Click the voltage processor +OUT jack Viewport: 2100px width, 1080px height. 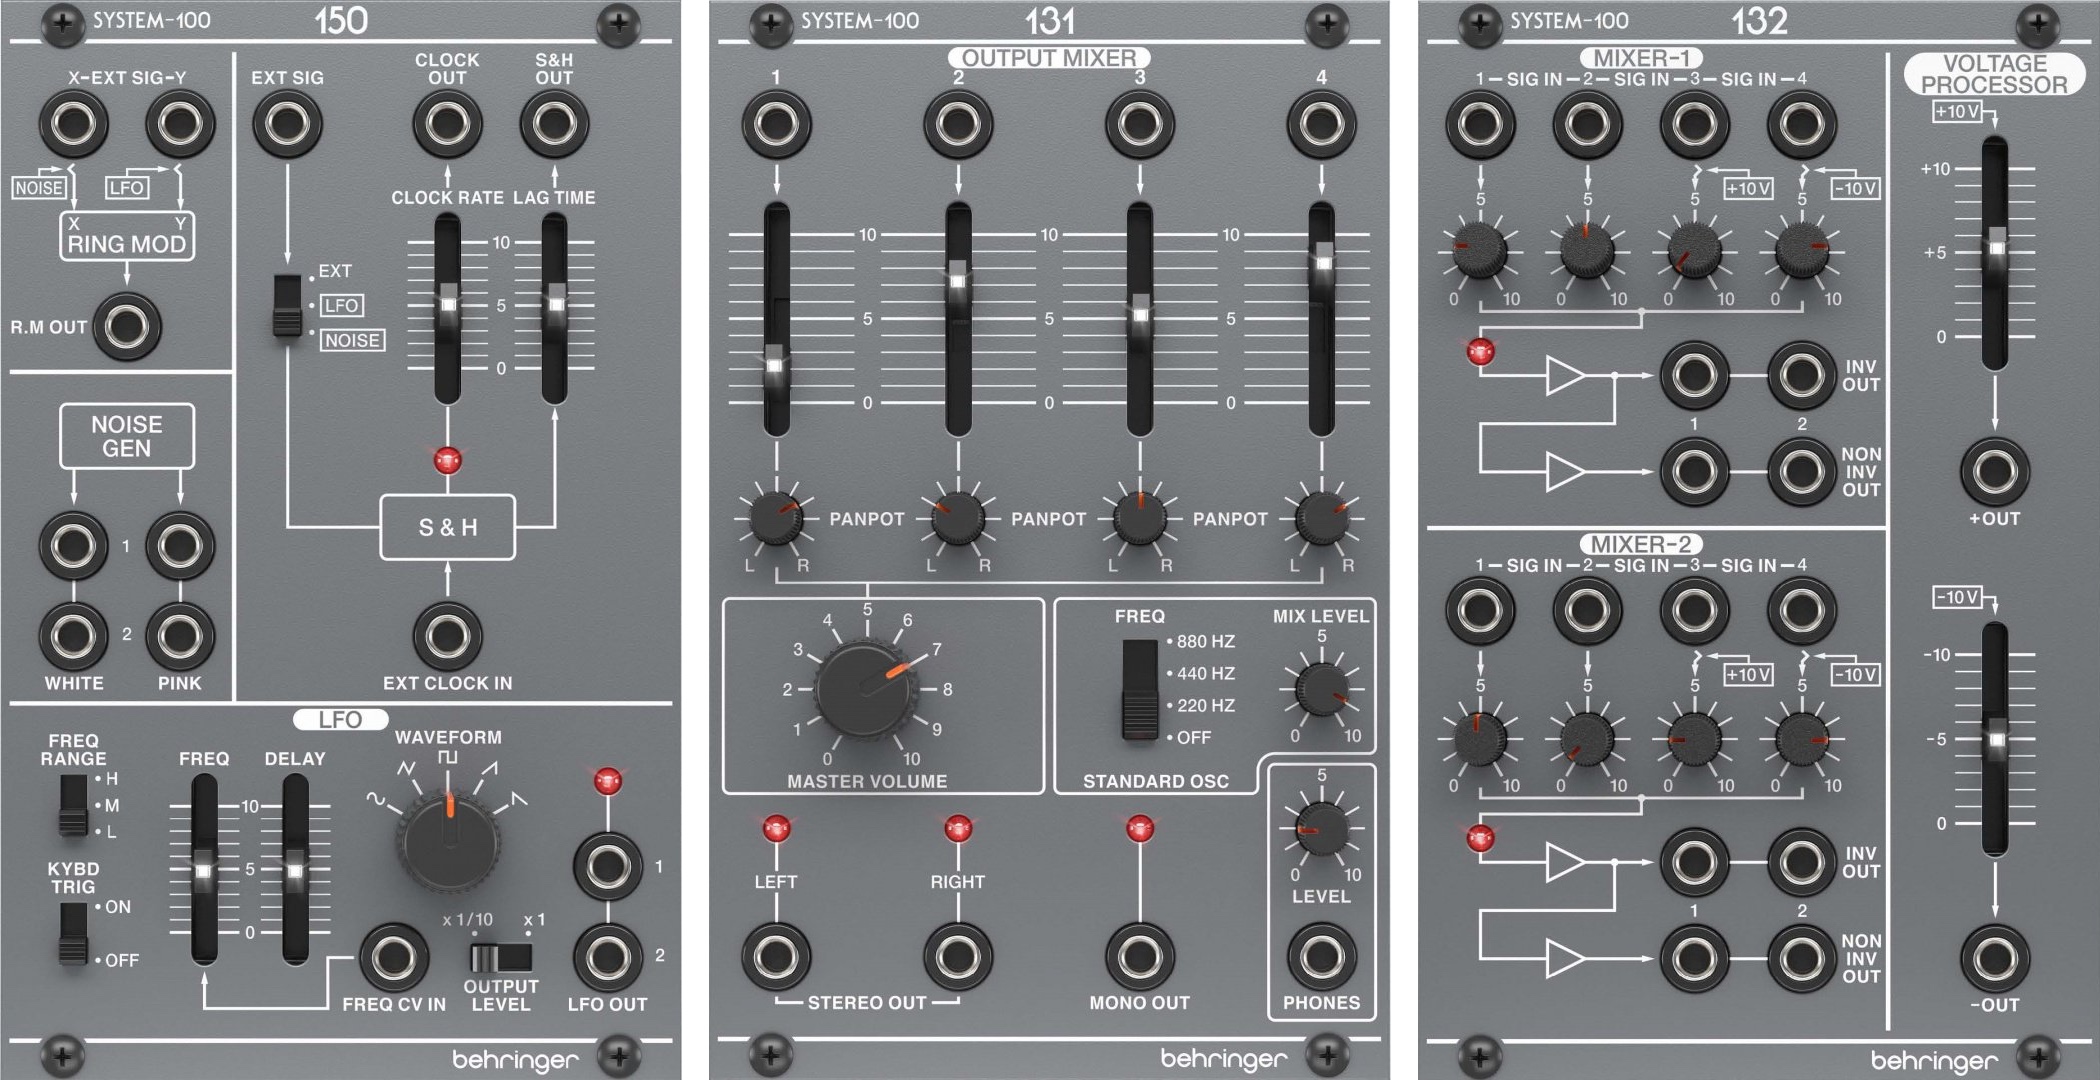(1994, 471)
